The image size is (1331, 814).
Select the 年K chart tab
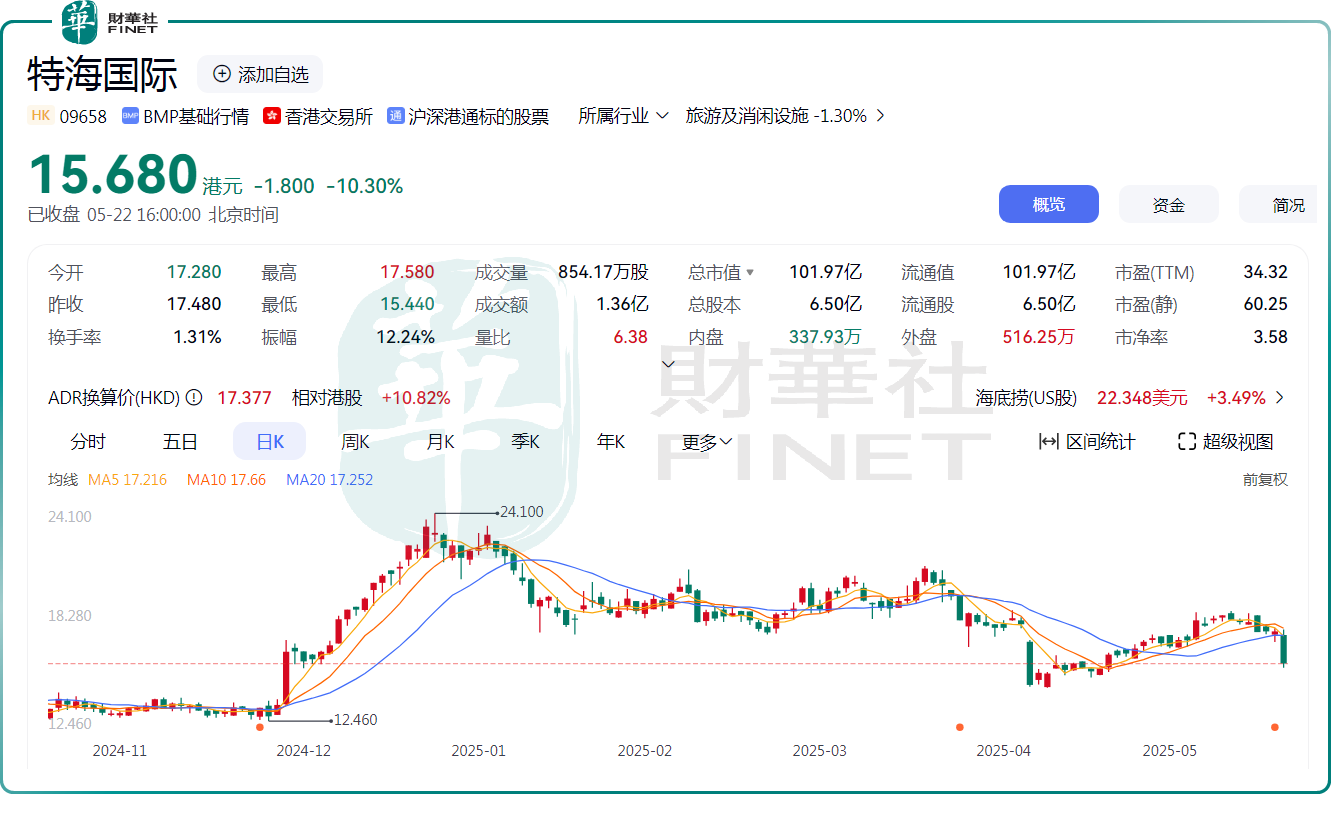pos(610,441)
